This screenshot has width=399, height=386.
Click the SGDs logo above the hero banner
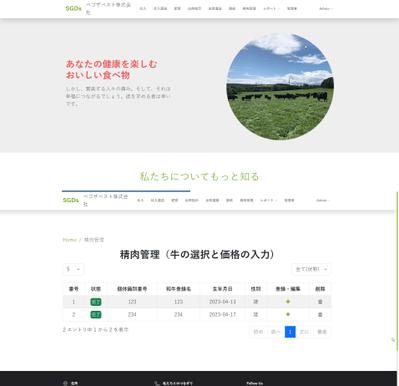[73, 8]
